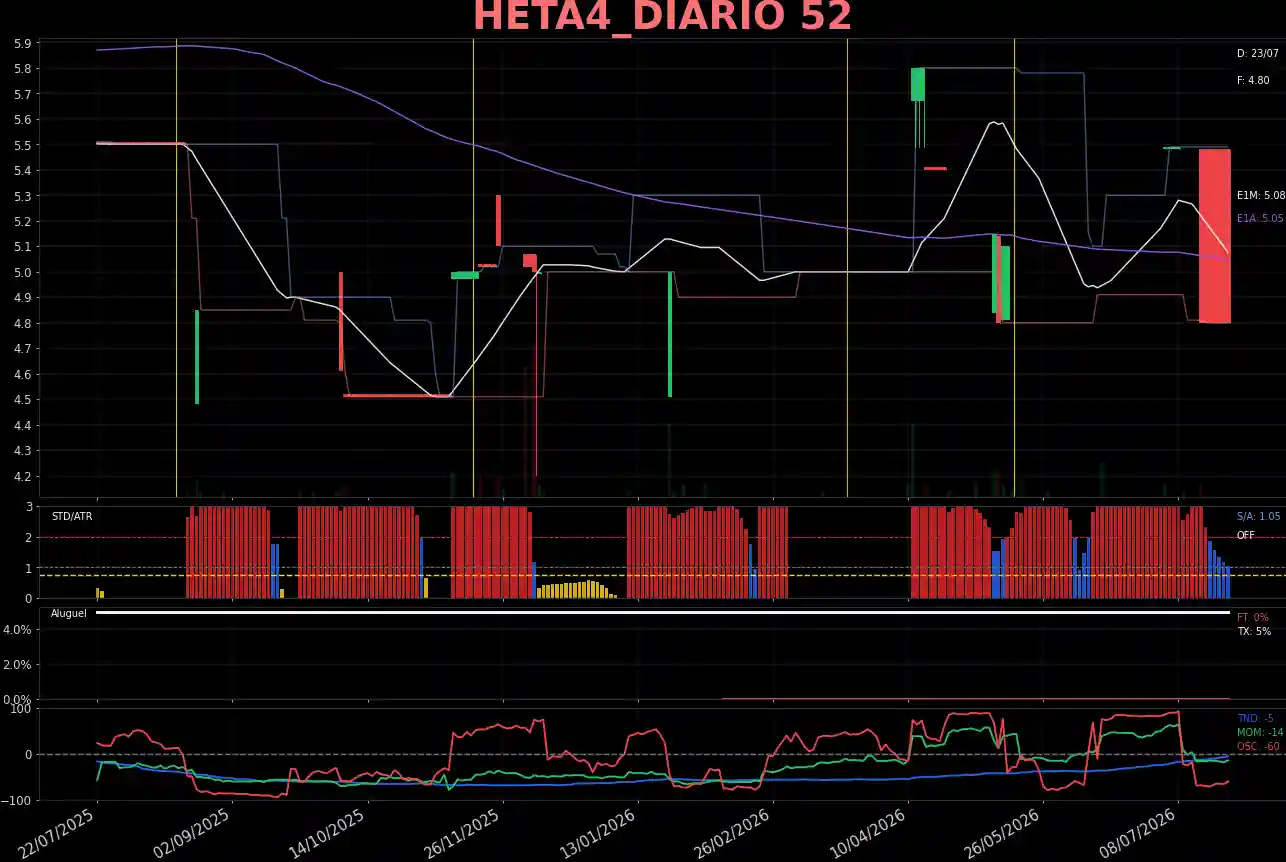Click the green 'MOM: -14' indicator label
The height and width of the screenshot is (862, 1286).
point(1260,733)
